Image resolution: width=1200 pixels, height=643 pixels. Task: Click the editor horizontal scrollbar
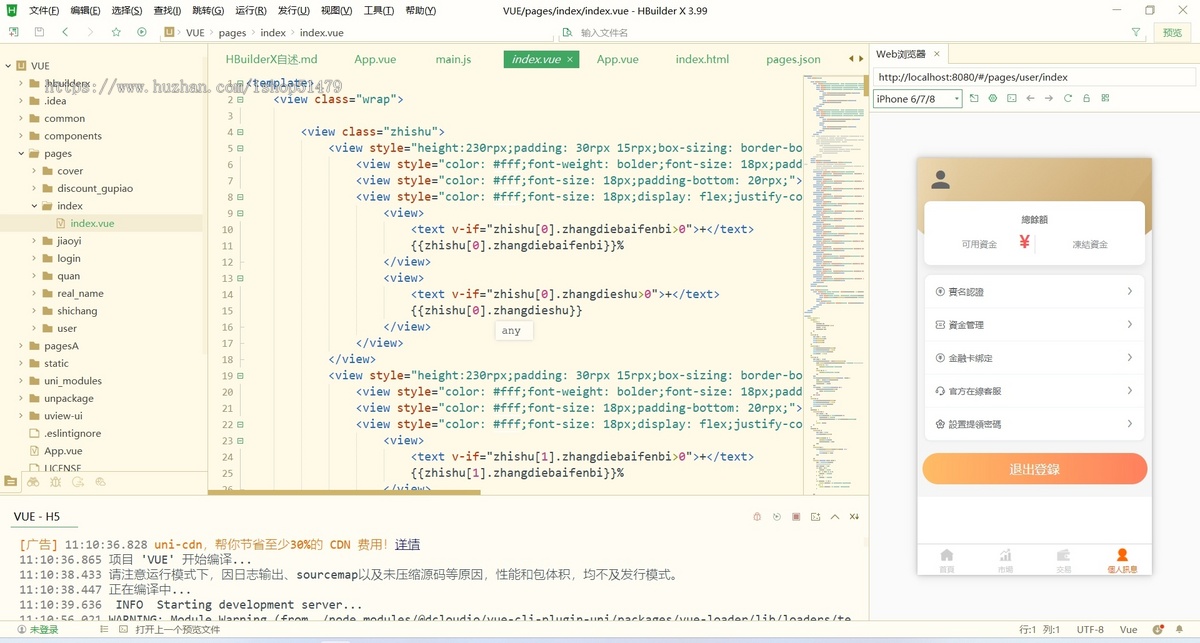click(344, 492)
